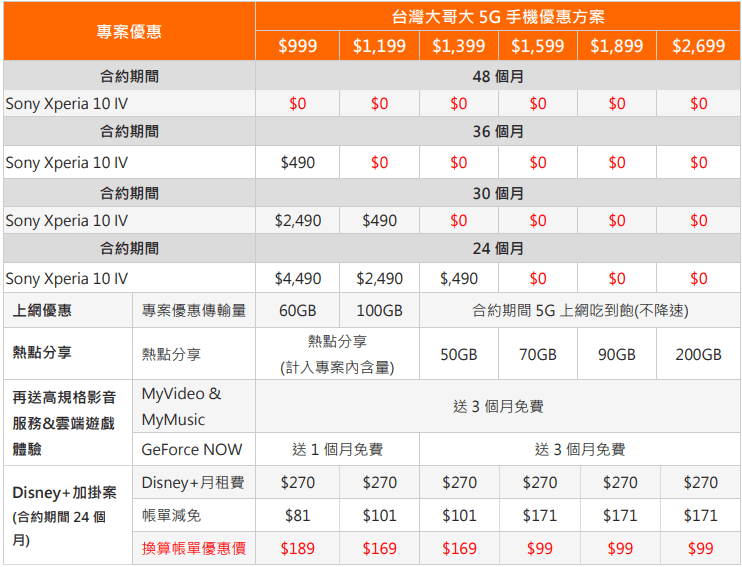The width and height of the screenshot is (742, 567).
Task: Click the 50GB hotspot sharing cell
Action: pos(458,354)
